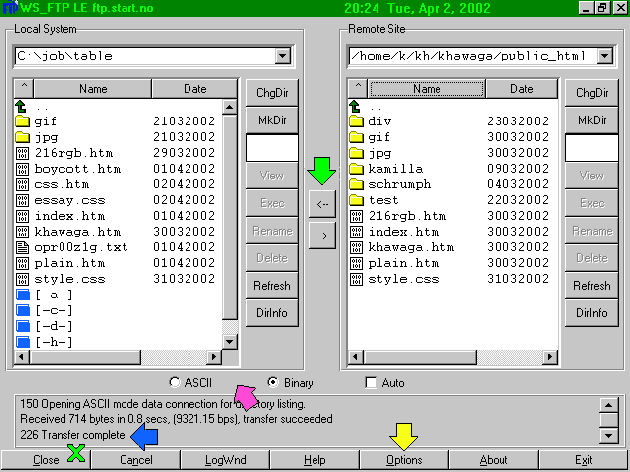
Task: Click the opr00z1g.txt text file icon
Action: 22,247
